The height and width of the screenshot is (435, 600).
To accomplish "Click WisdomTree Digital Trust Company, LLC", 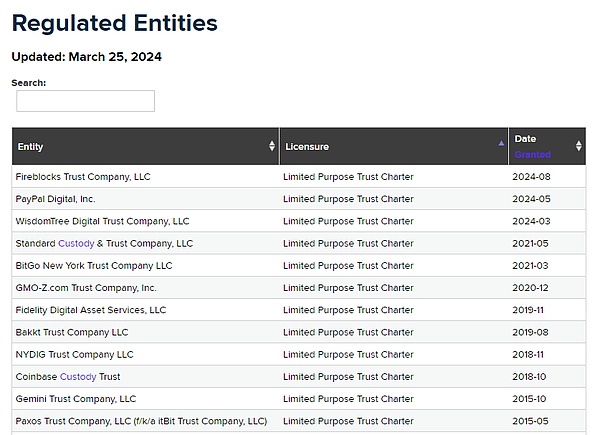I will 103,221.
